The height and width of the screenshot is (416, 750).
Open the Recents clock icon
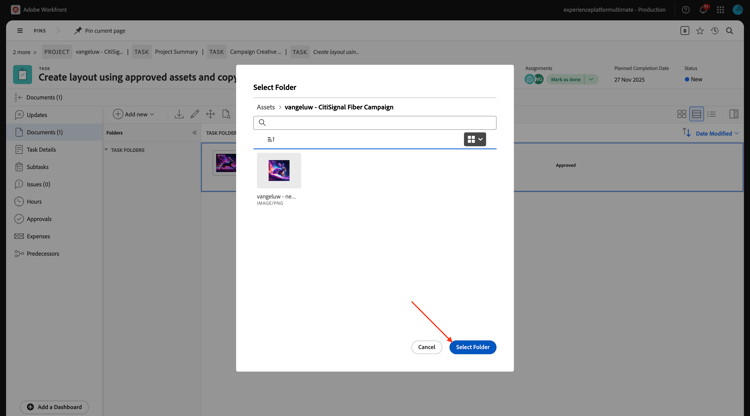tap(715, 31)
